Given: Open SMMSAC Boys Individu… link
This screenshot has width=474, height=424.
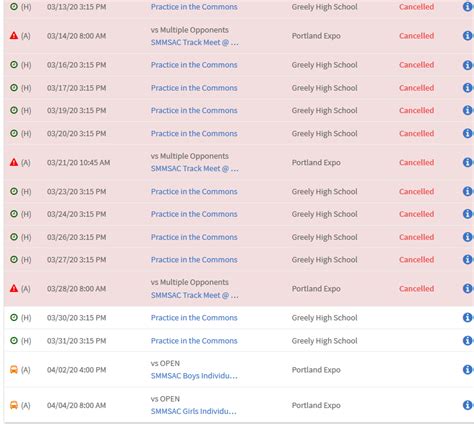Looking at the screenshot, I should coord(194,376).
